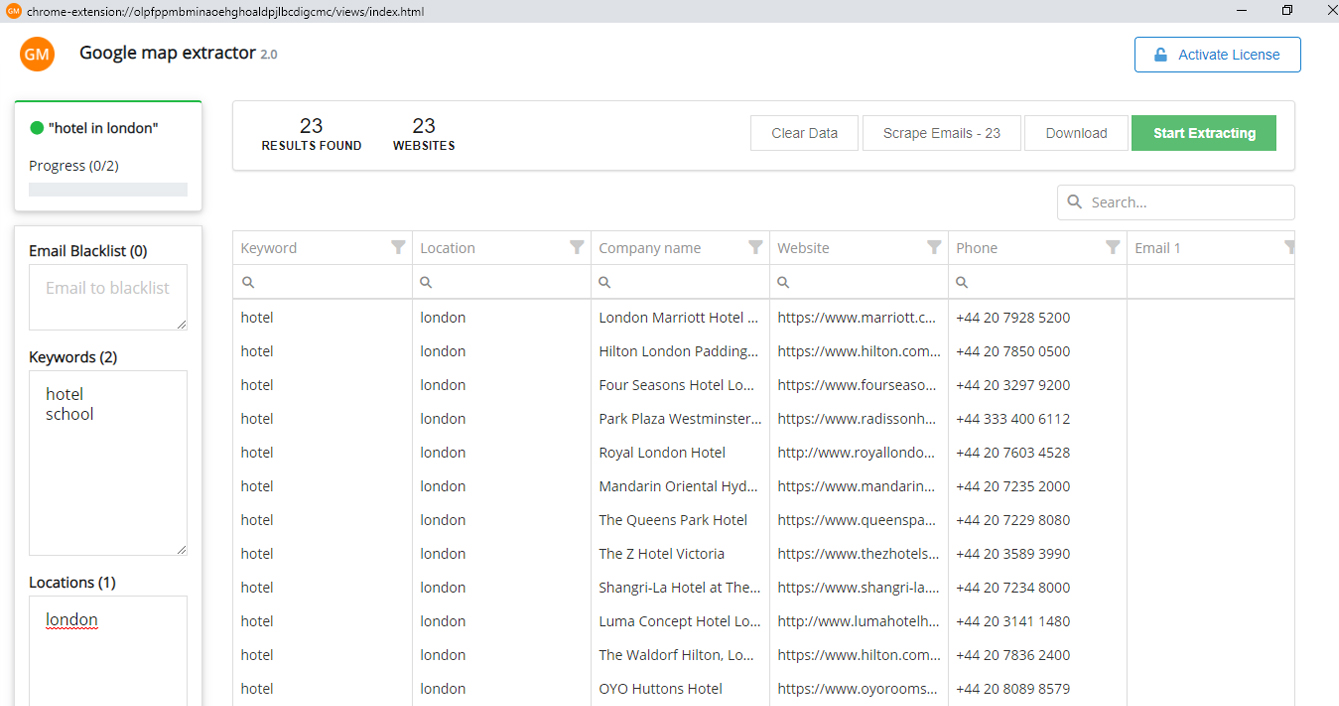Sort by Email 1 column header

point(1158,248)
